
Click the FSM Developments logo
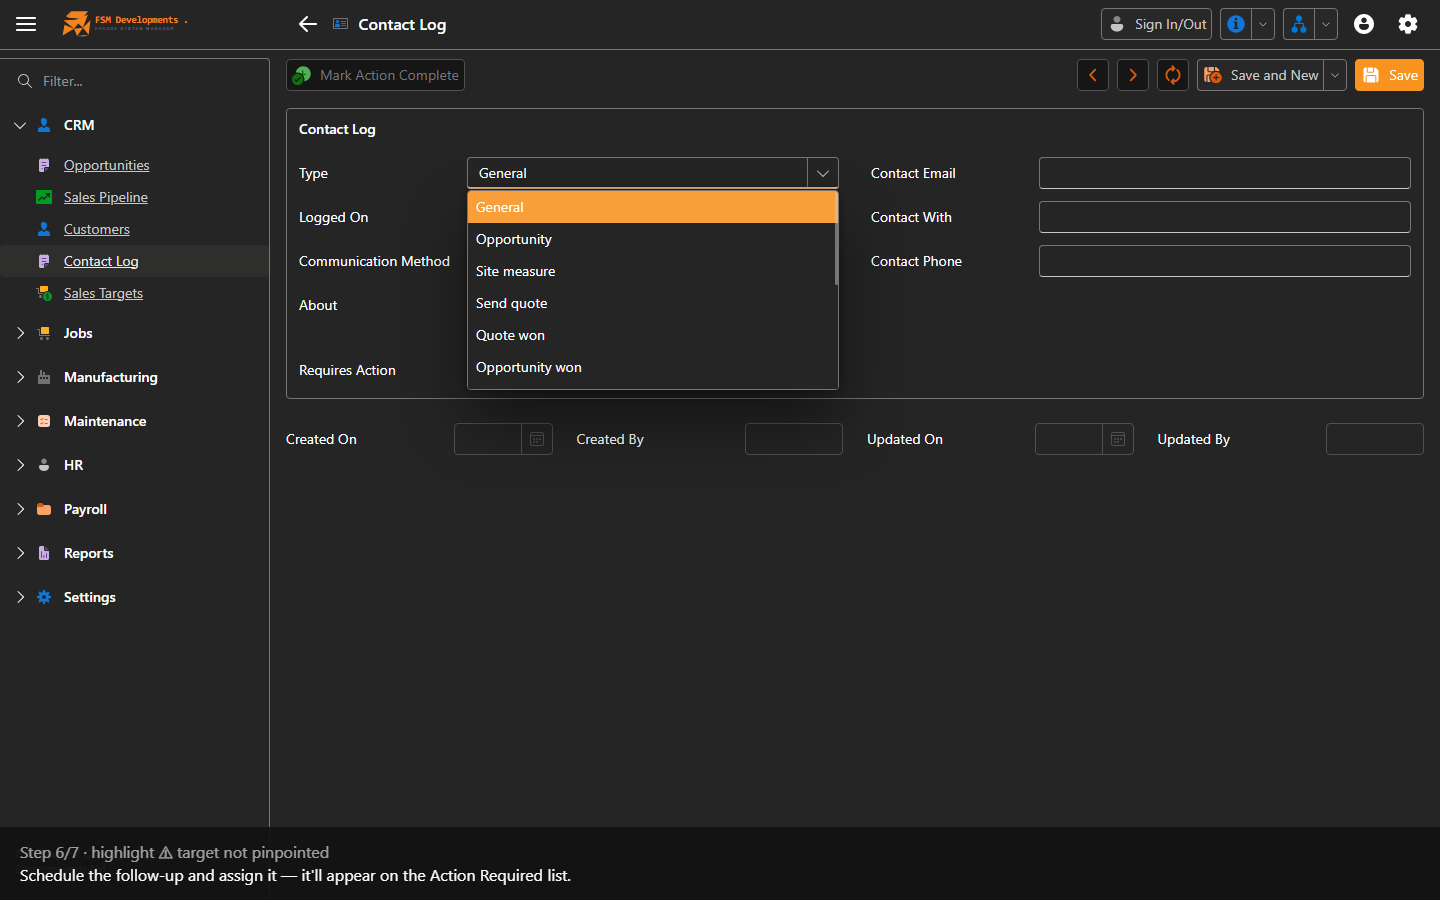click(124, 23)
